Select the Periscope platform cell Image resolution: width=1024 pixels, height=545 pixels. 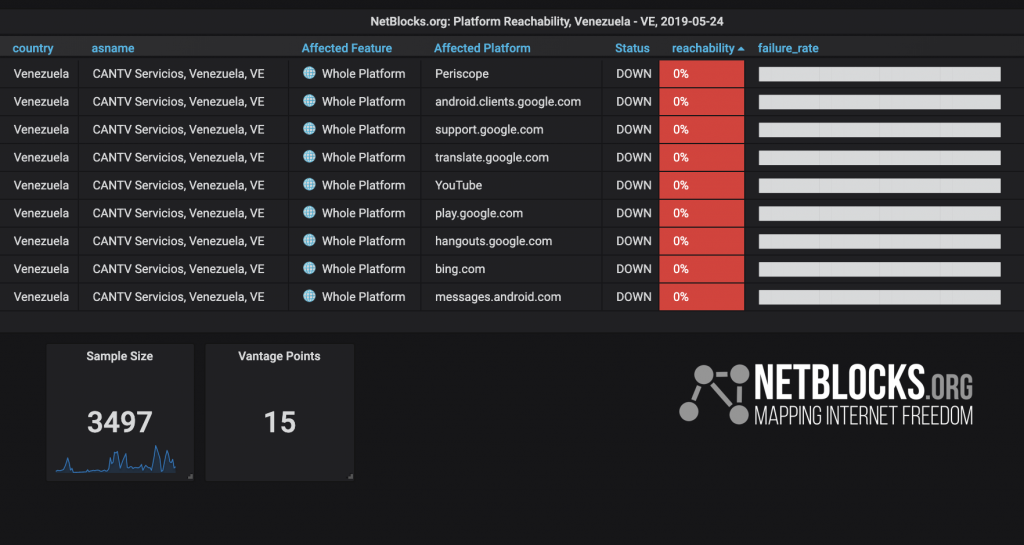pos(462,74)
